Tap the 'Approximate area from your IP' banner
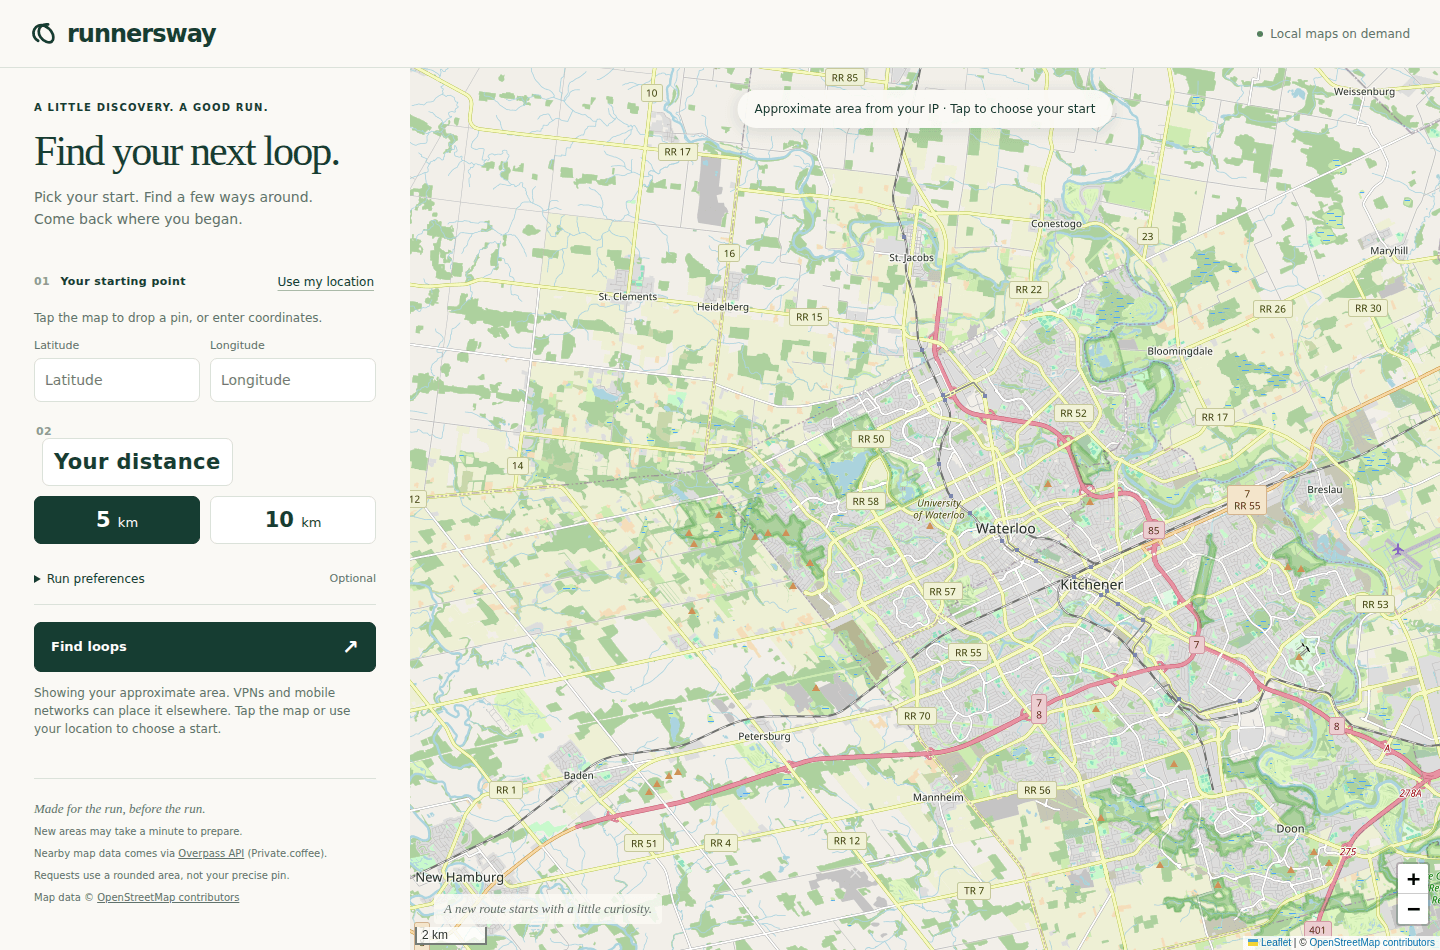1440x950 pixels. coord(925,109)
